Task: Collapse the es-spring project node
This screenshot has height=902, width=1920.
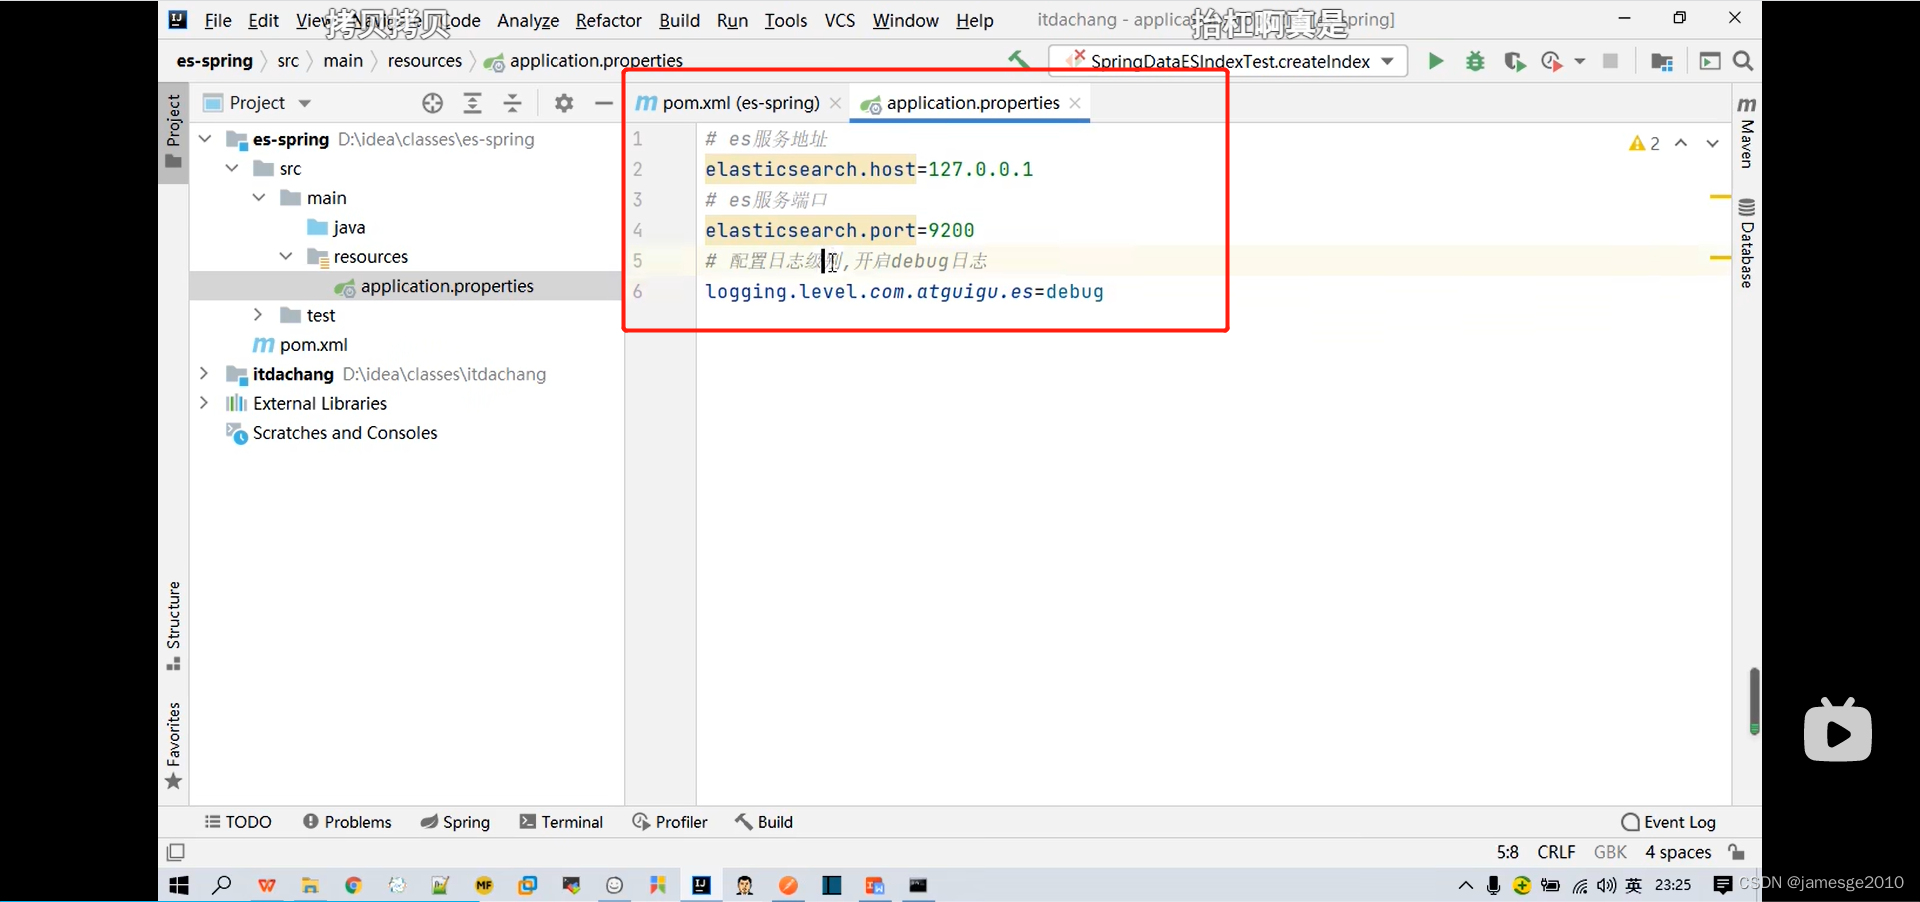Action: [x=205, y=139]
